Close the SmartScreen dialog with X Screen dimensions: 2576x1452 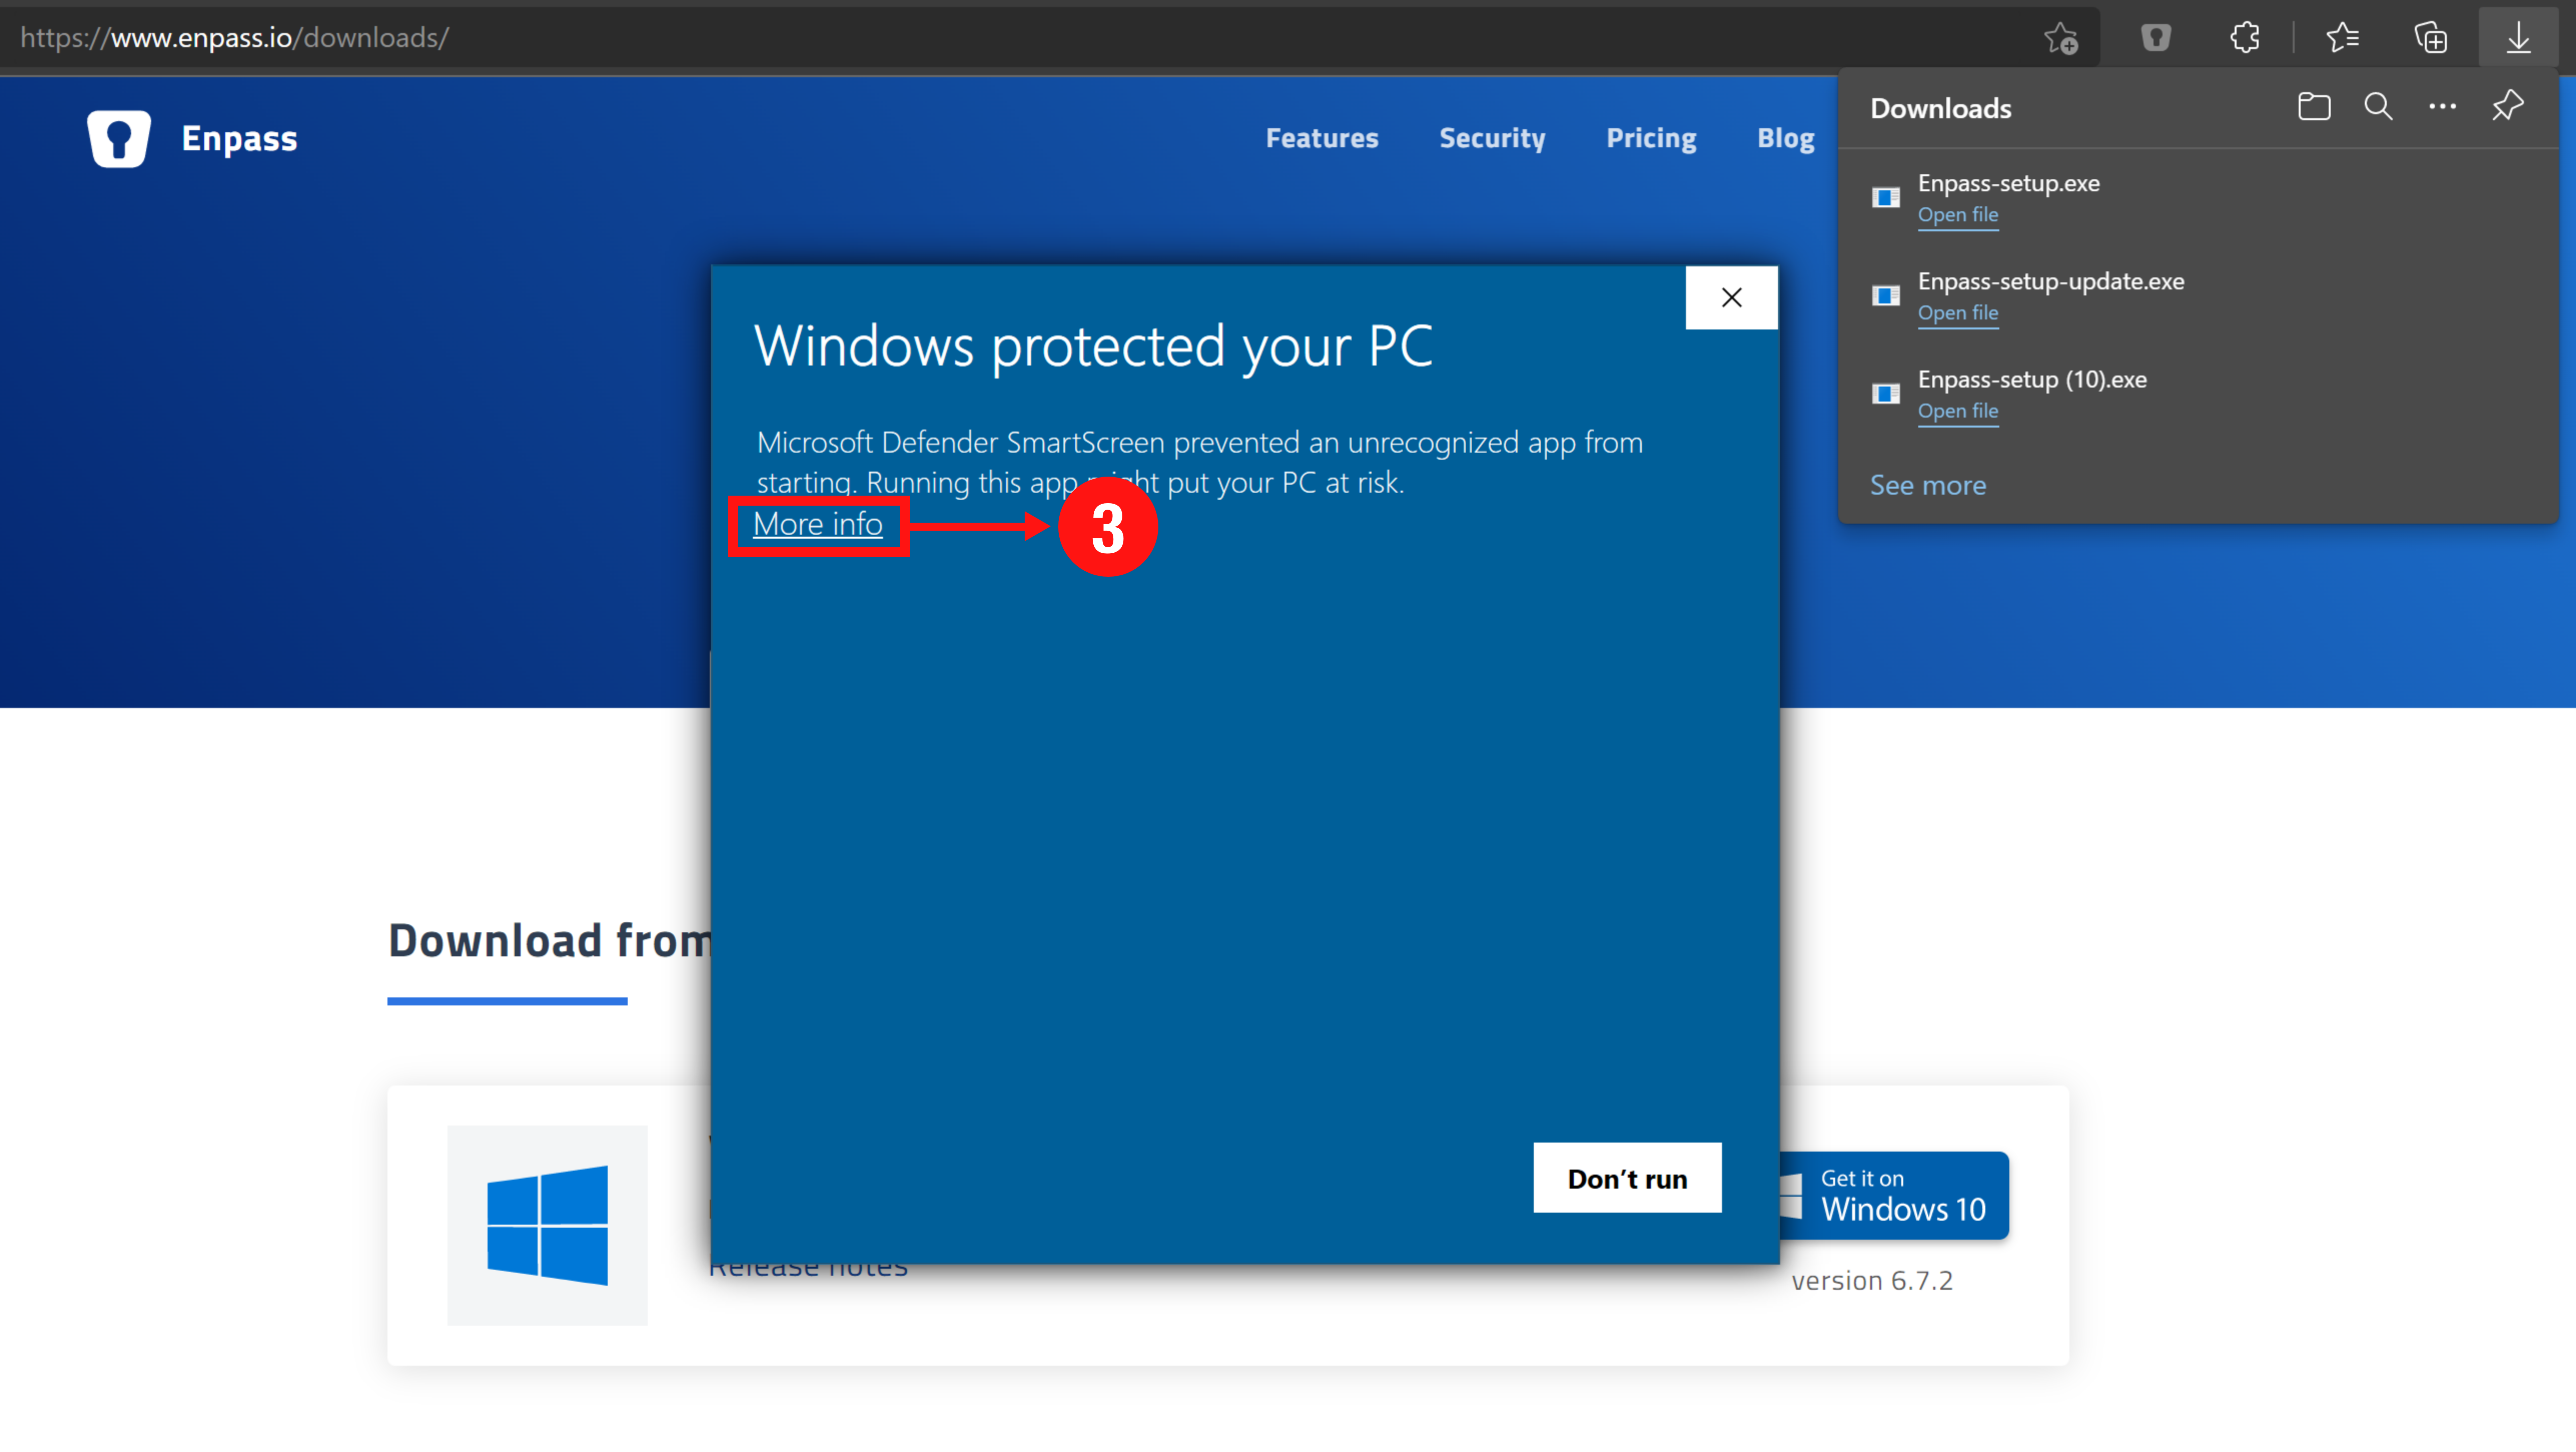point(1731,297)
